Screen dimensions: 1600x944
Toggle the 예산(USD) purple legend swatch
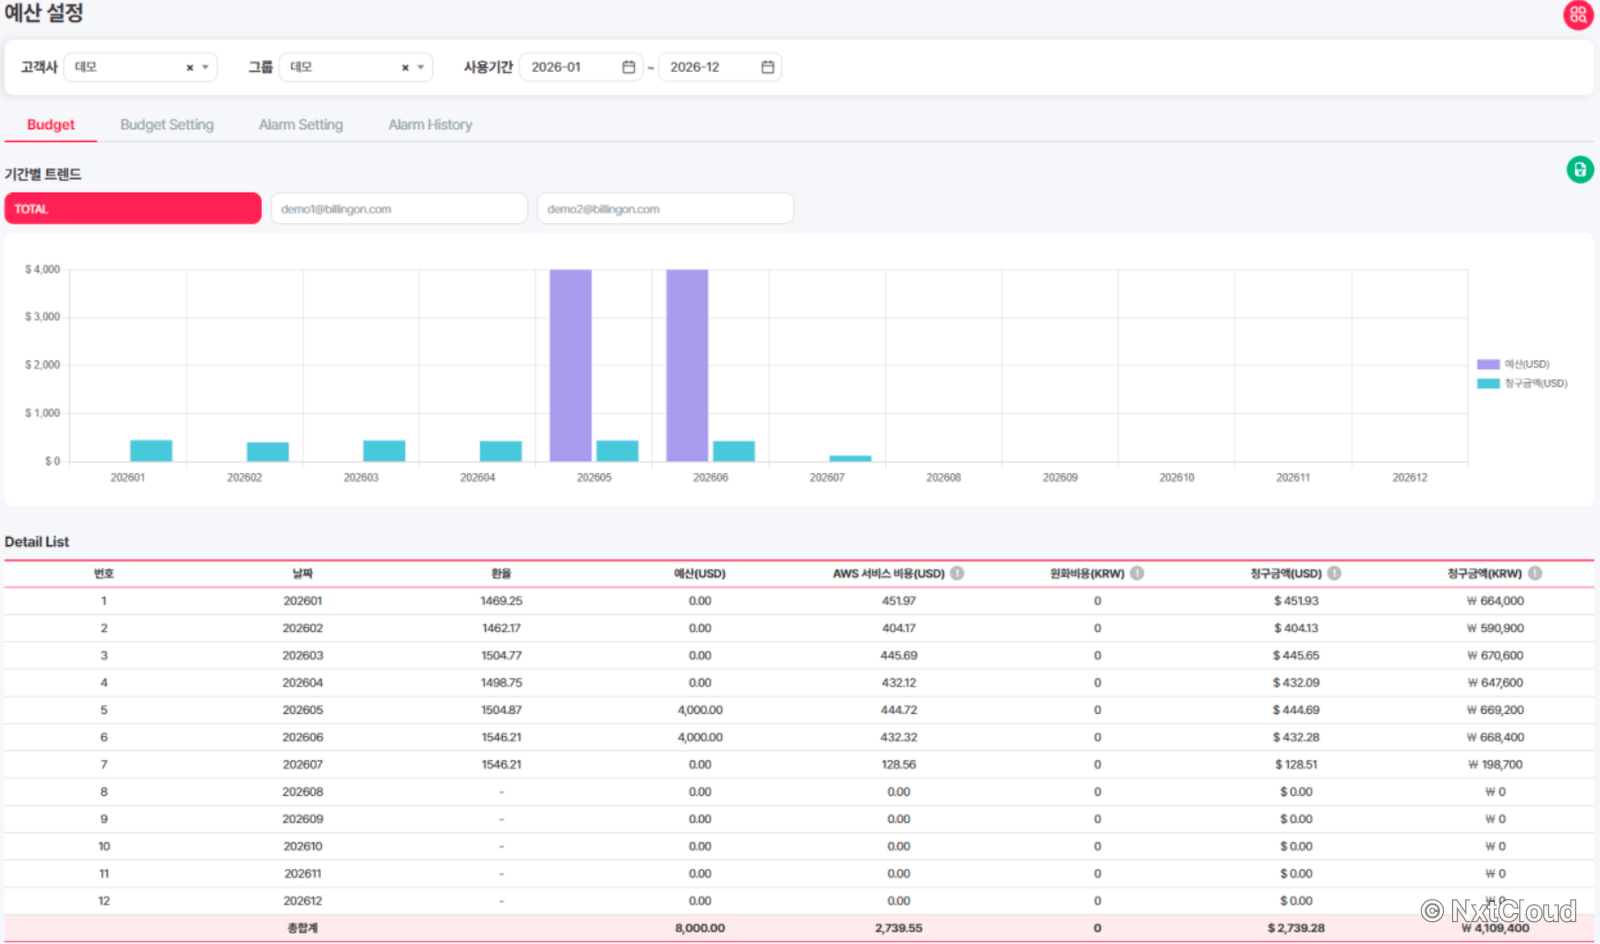[1488, 364]
